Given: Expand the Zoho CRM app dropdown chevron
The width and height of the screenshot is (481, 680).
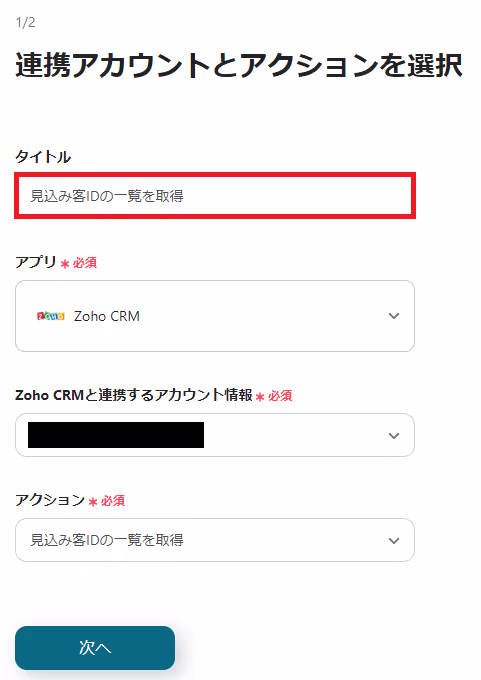Looking at the screenshot, I should (x=394, y=316).
